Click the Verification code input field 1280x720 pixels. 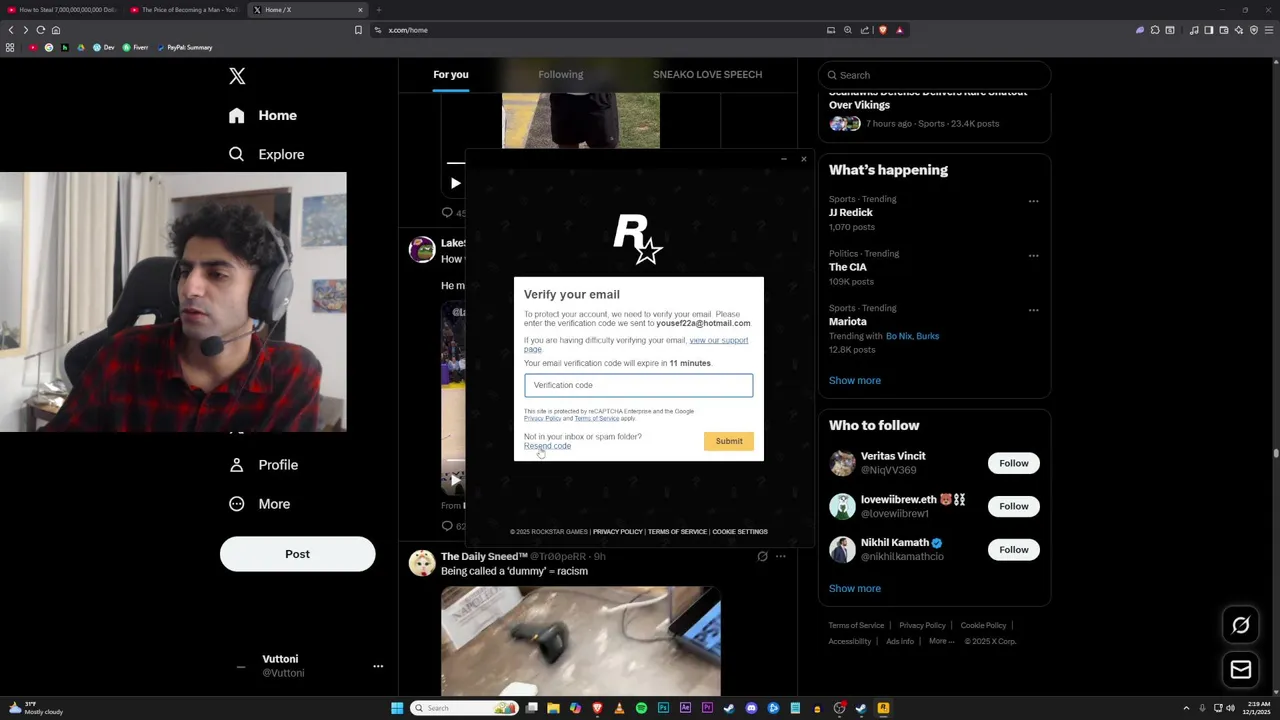pyautogui.click(x=638, y=385)
